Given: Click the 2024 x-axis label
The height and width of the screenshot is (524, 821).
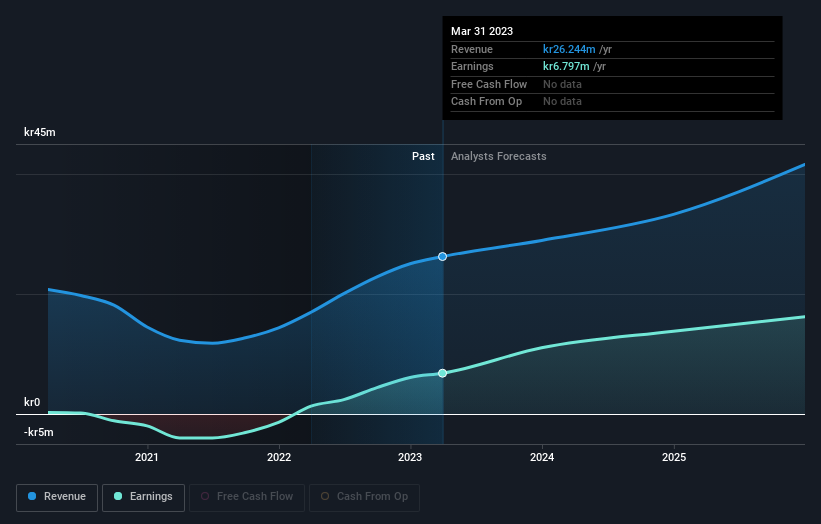Looking at the screenshot, I should [x=542, y=457].
